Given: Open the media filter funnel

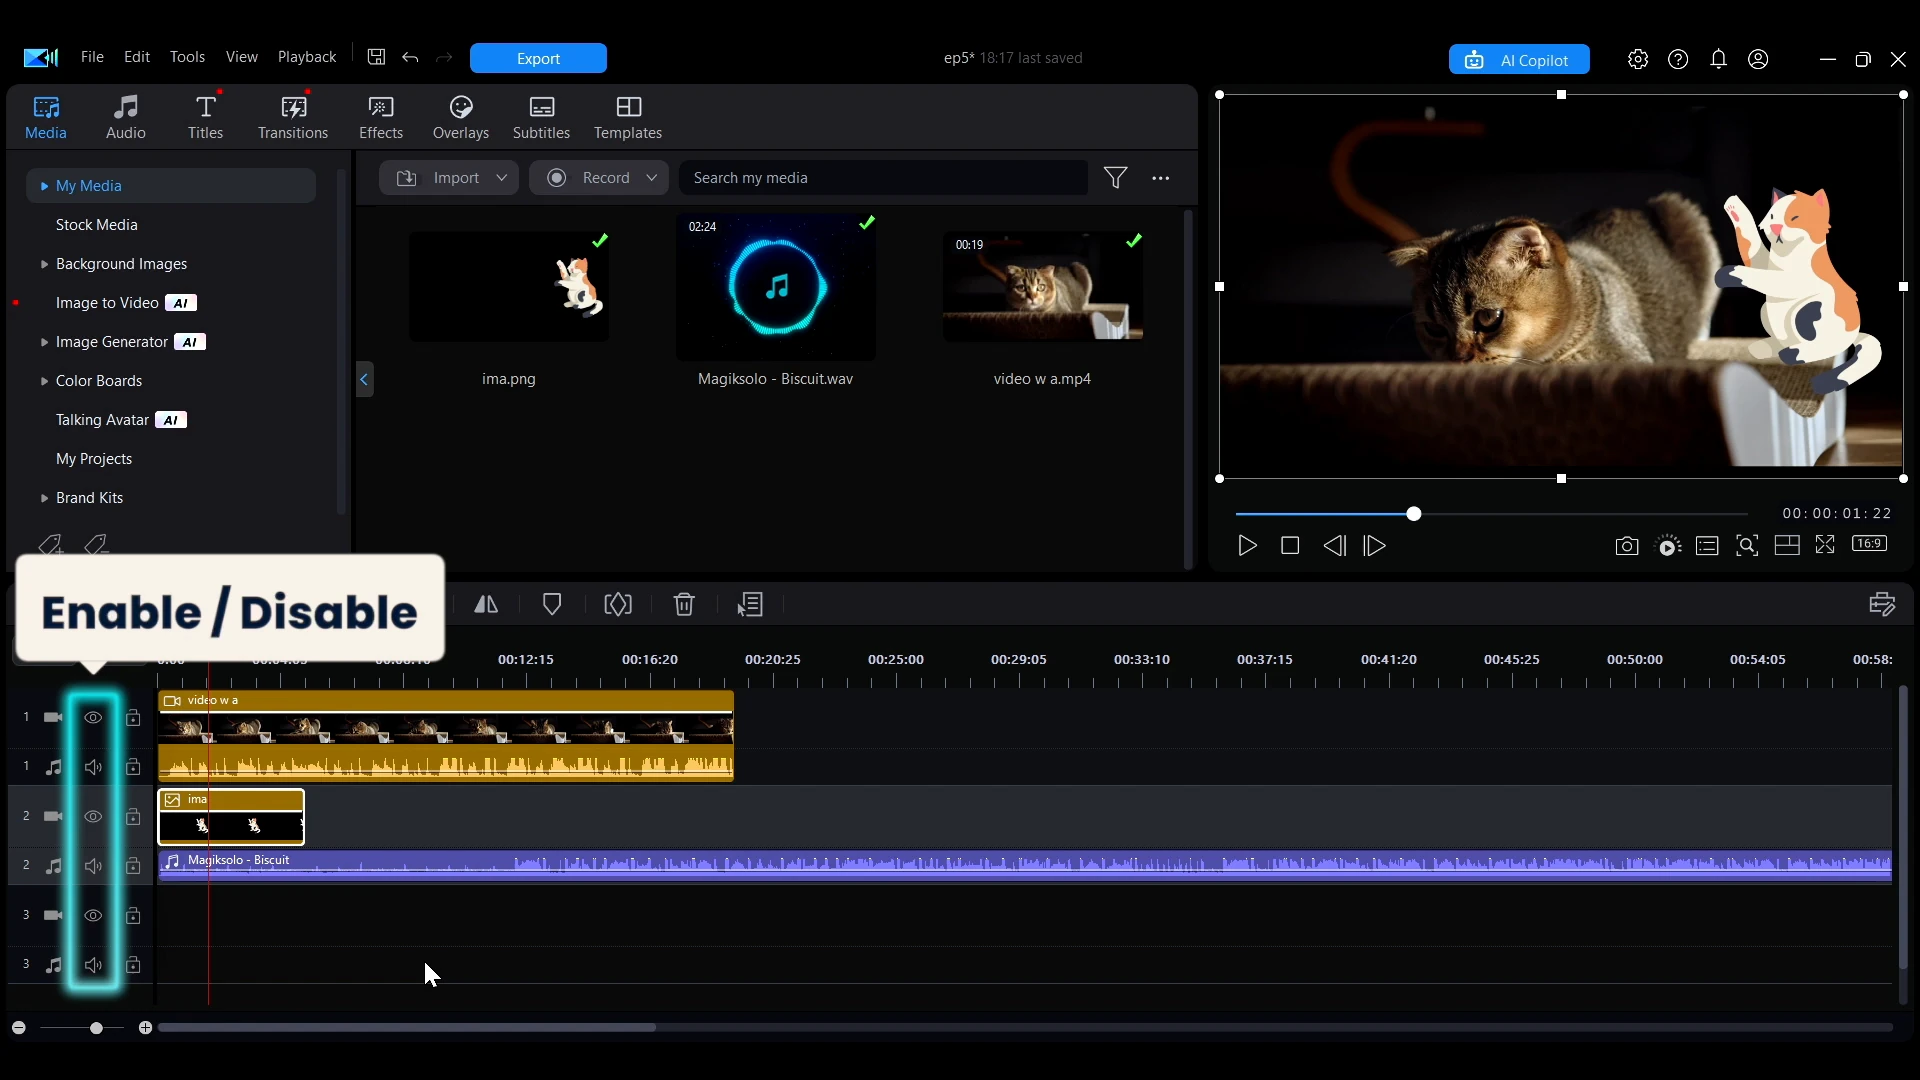Looking at the screenshot, I should (1116, 178).
